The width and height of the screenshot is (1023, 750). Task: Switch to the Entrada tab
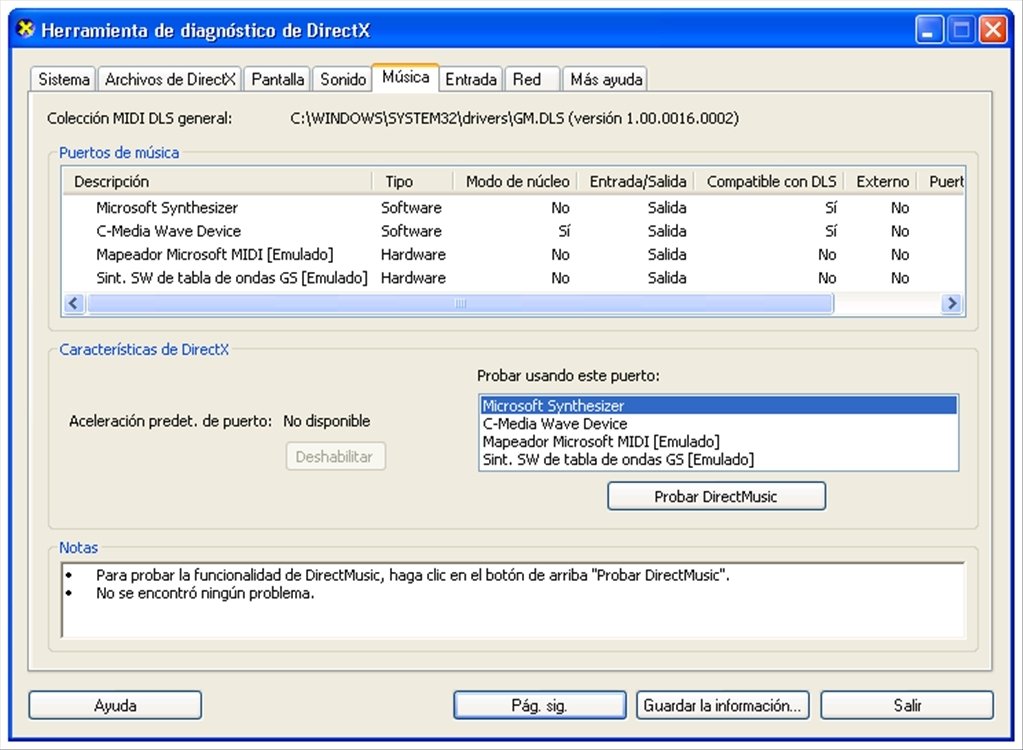coord(471,79)
